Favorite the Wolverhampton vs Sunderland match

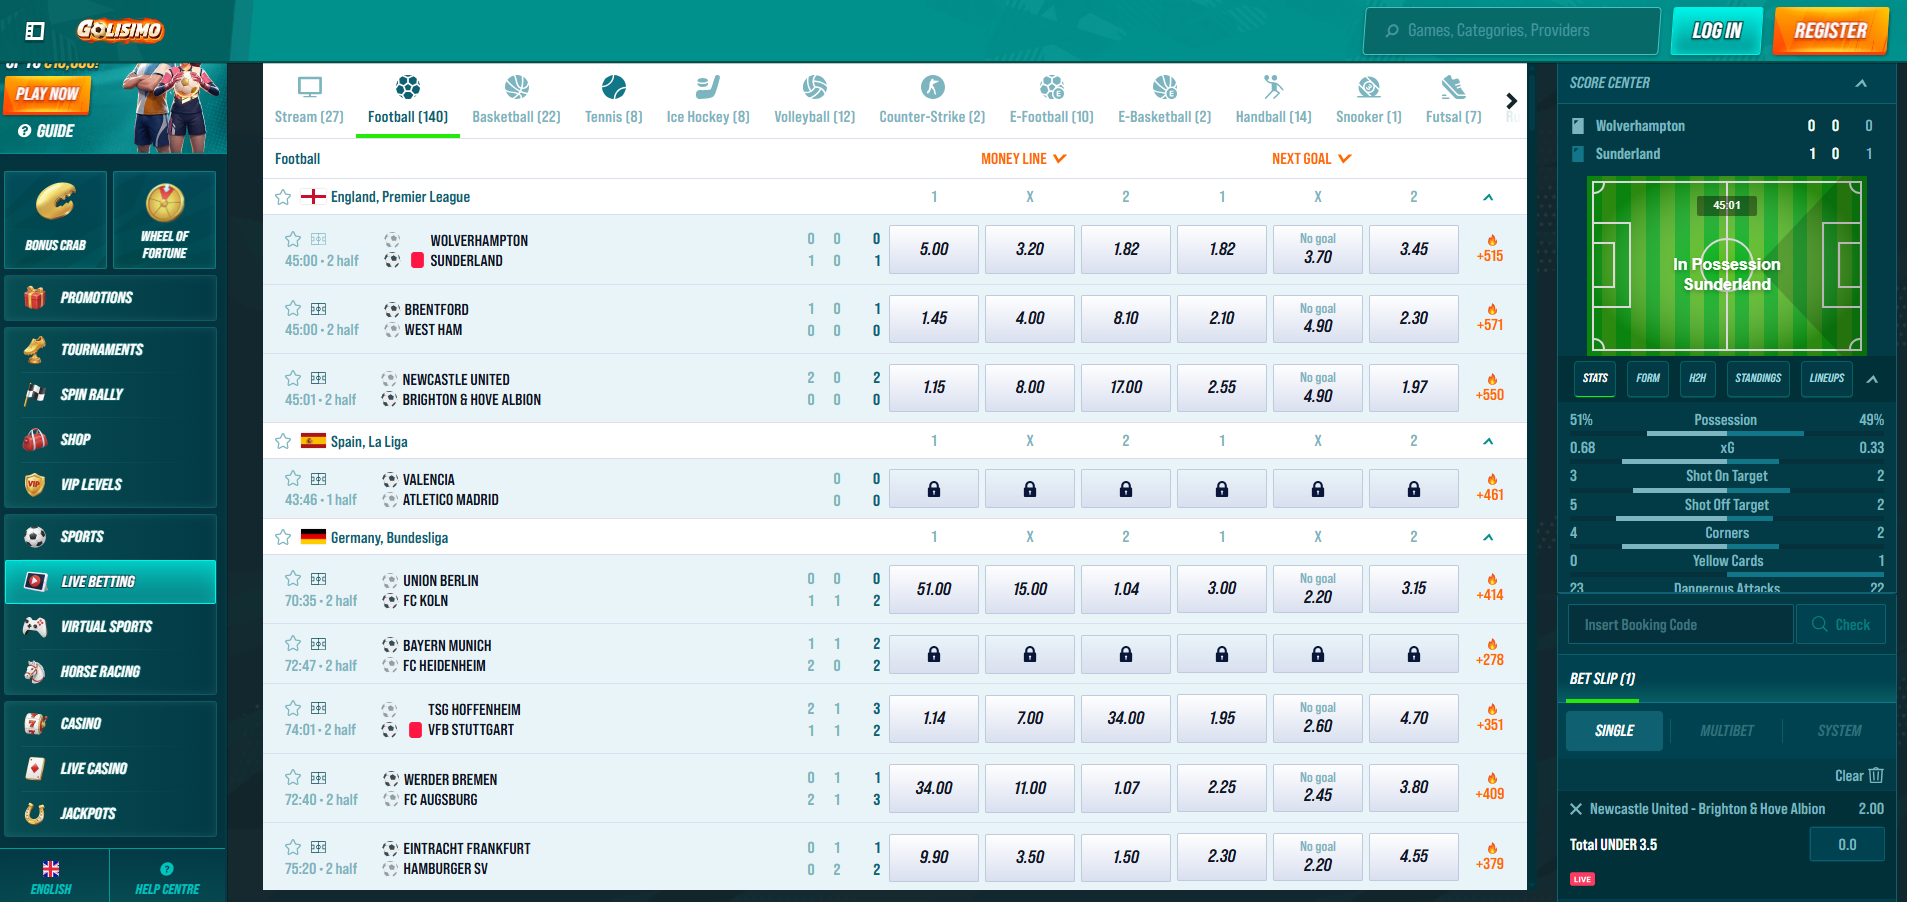[x=293, y=239]
